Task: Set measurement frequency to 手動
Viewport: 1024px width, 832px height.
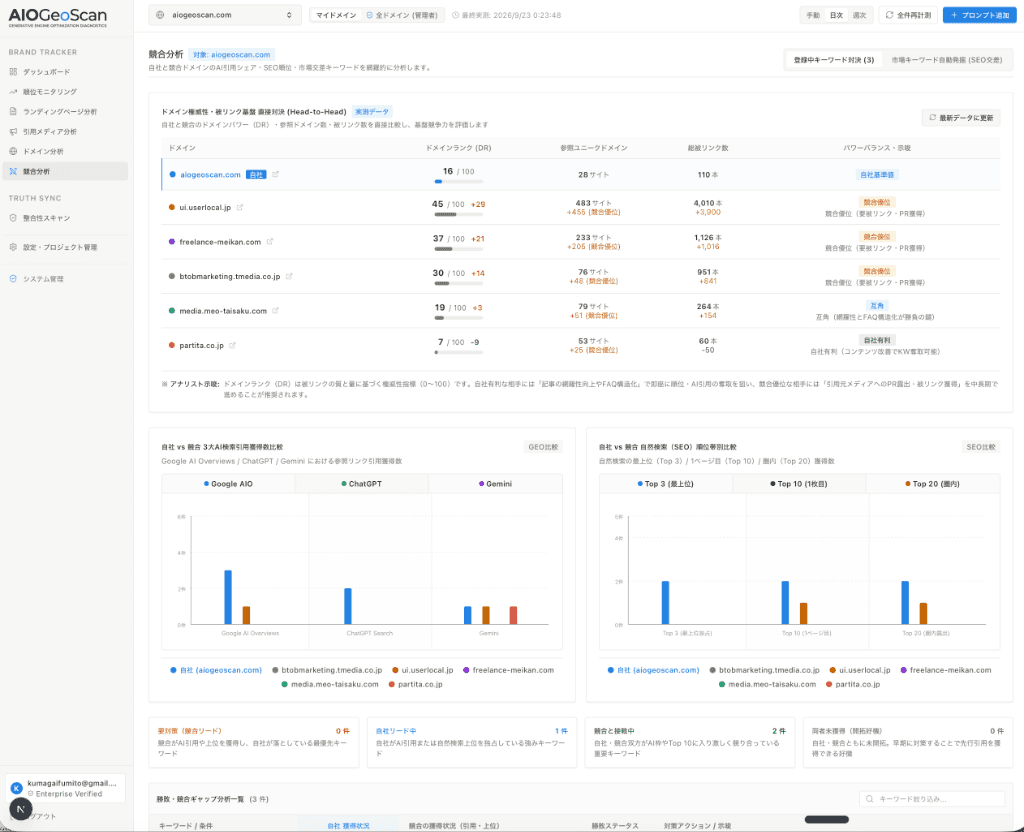Action: coord(813,15)
